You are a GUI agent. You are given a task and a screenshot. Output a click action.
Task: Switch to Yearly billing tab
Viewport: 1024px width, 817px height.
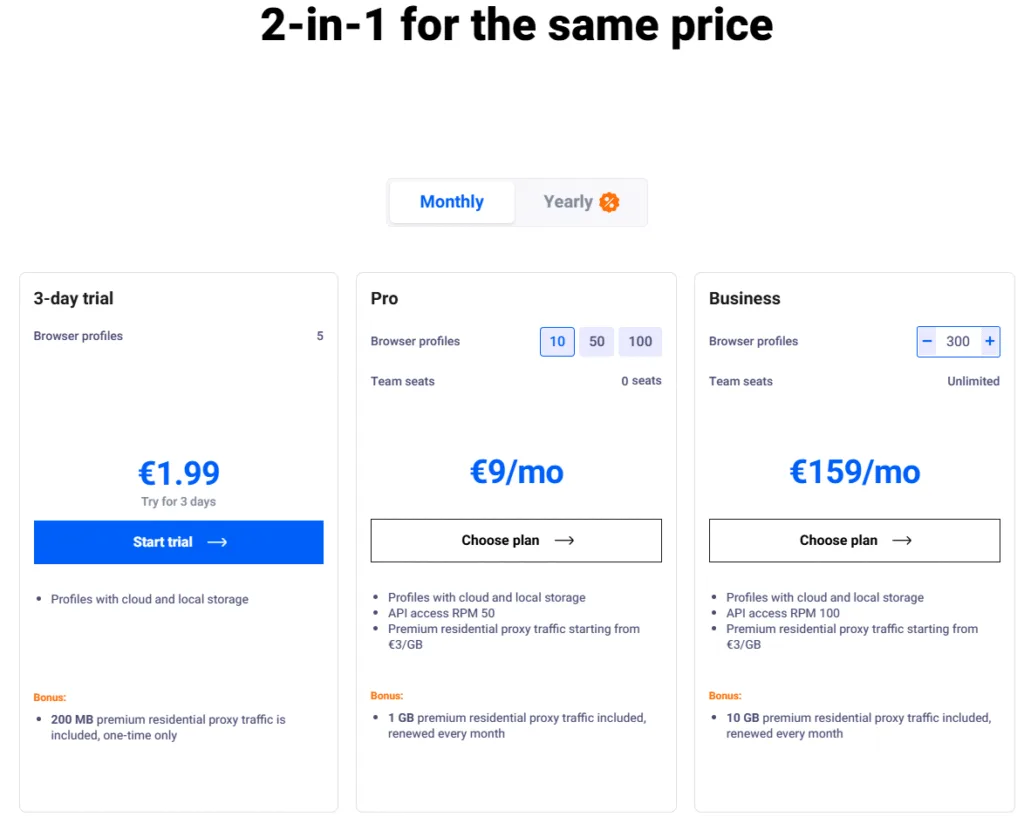(x=568, y=202)
